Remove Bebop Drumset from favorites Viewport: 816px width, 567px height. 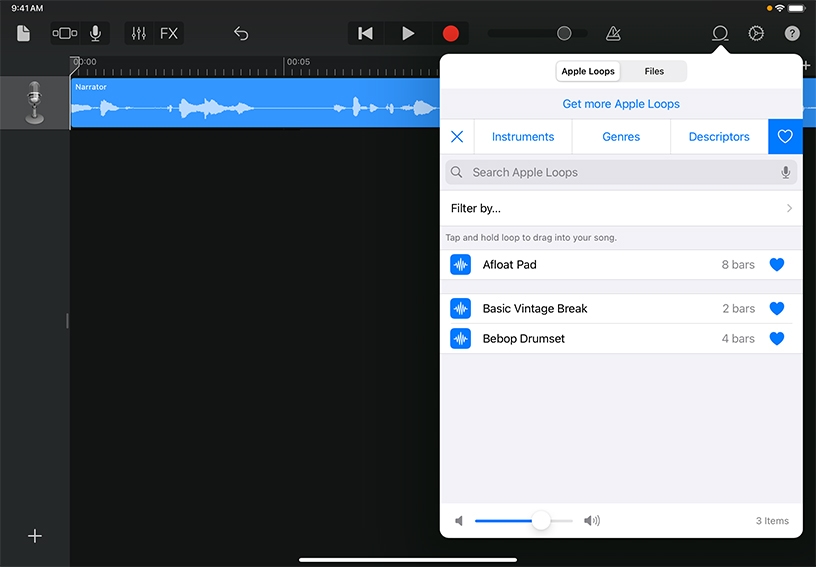click(x=777, y=339)
